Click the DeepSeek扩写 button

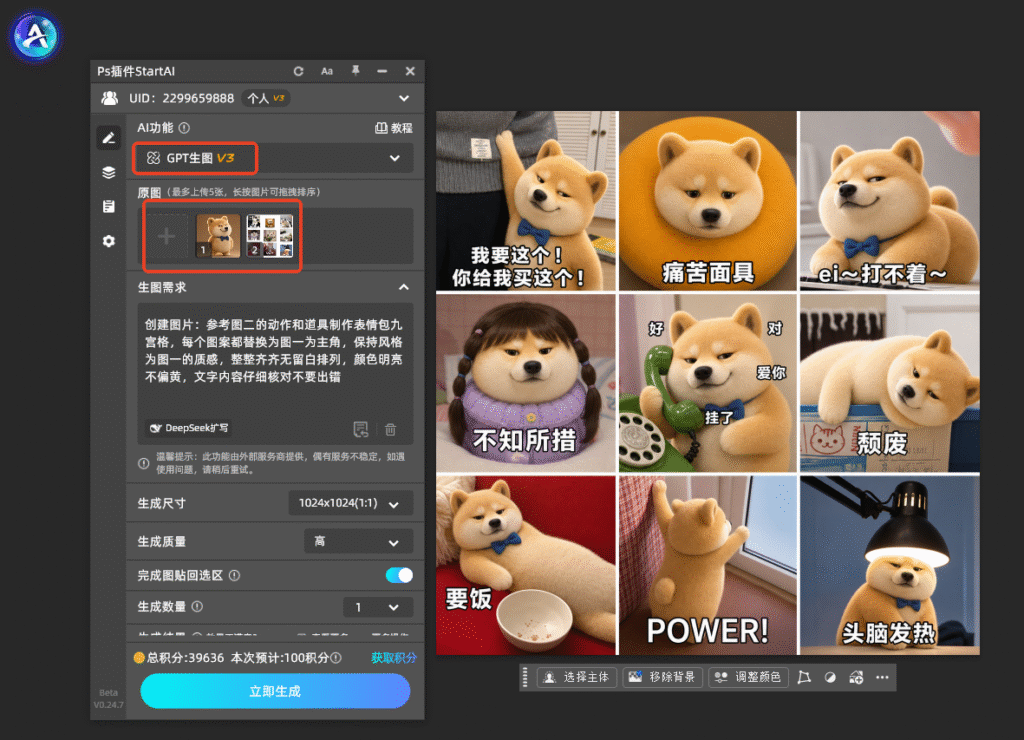tap(189, 428)
